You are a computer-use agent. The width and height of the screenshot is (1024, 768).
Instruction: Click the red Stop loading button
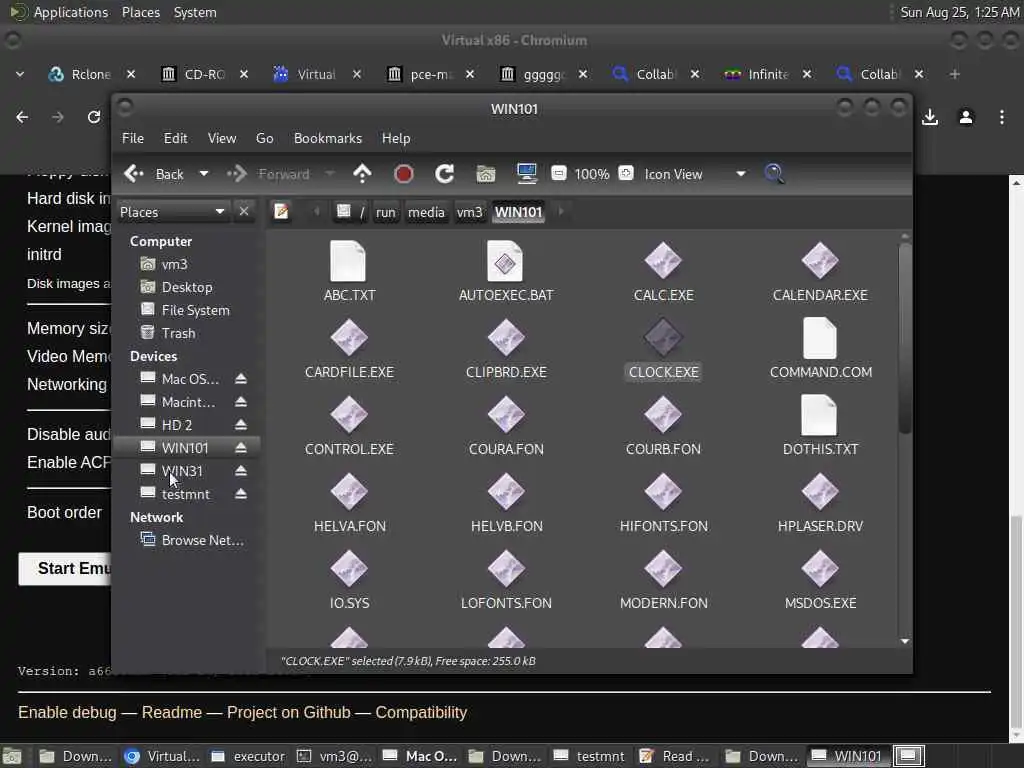click(x=404, y=174)
